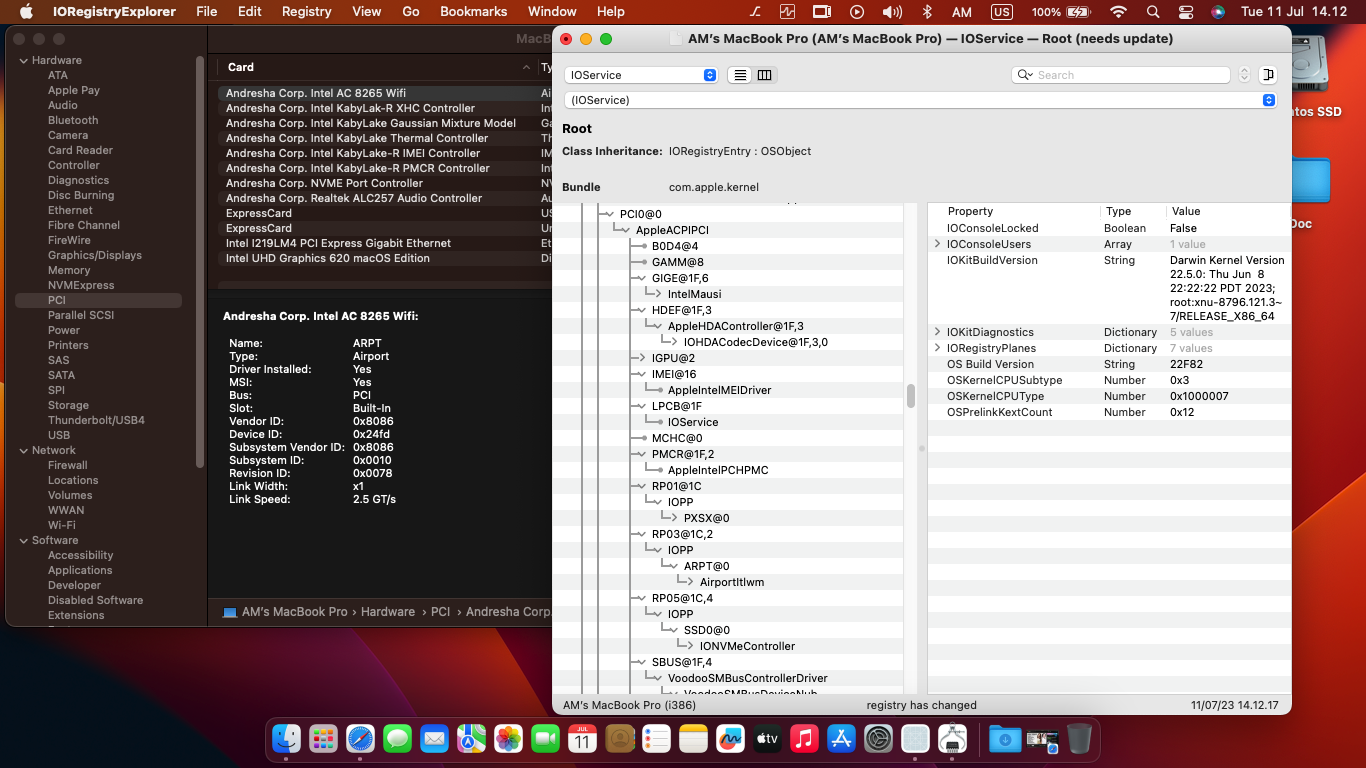Switch IORegistryExplorer to column view
1366x768 pixels.
pos(765,75)
